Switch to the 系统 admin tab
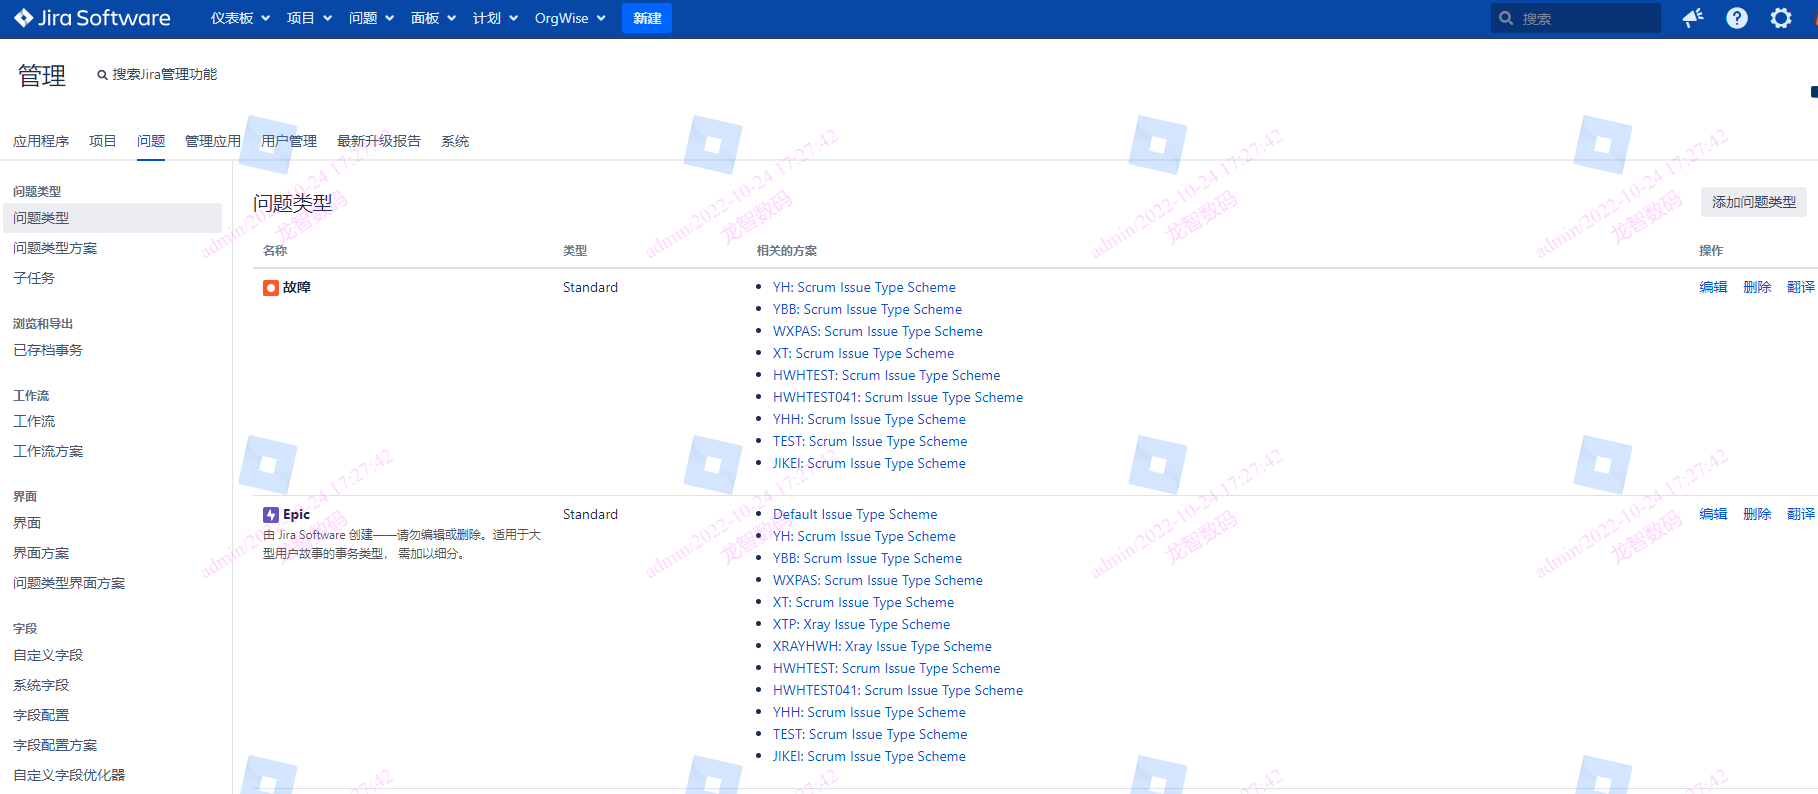The width and height of the screenshot is (1818, 794). point(455,141)
